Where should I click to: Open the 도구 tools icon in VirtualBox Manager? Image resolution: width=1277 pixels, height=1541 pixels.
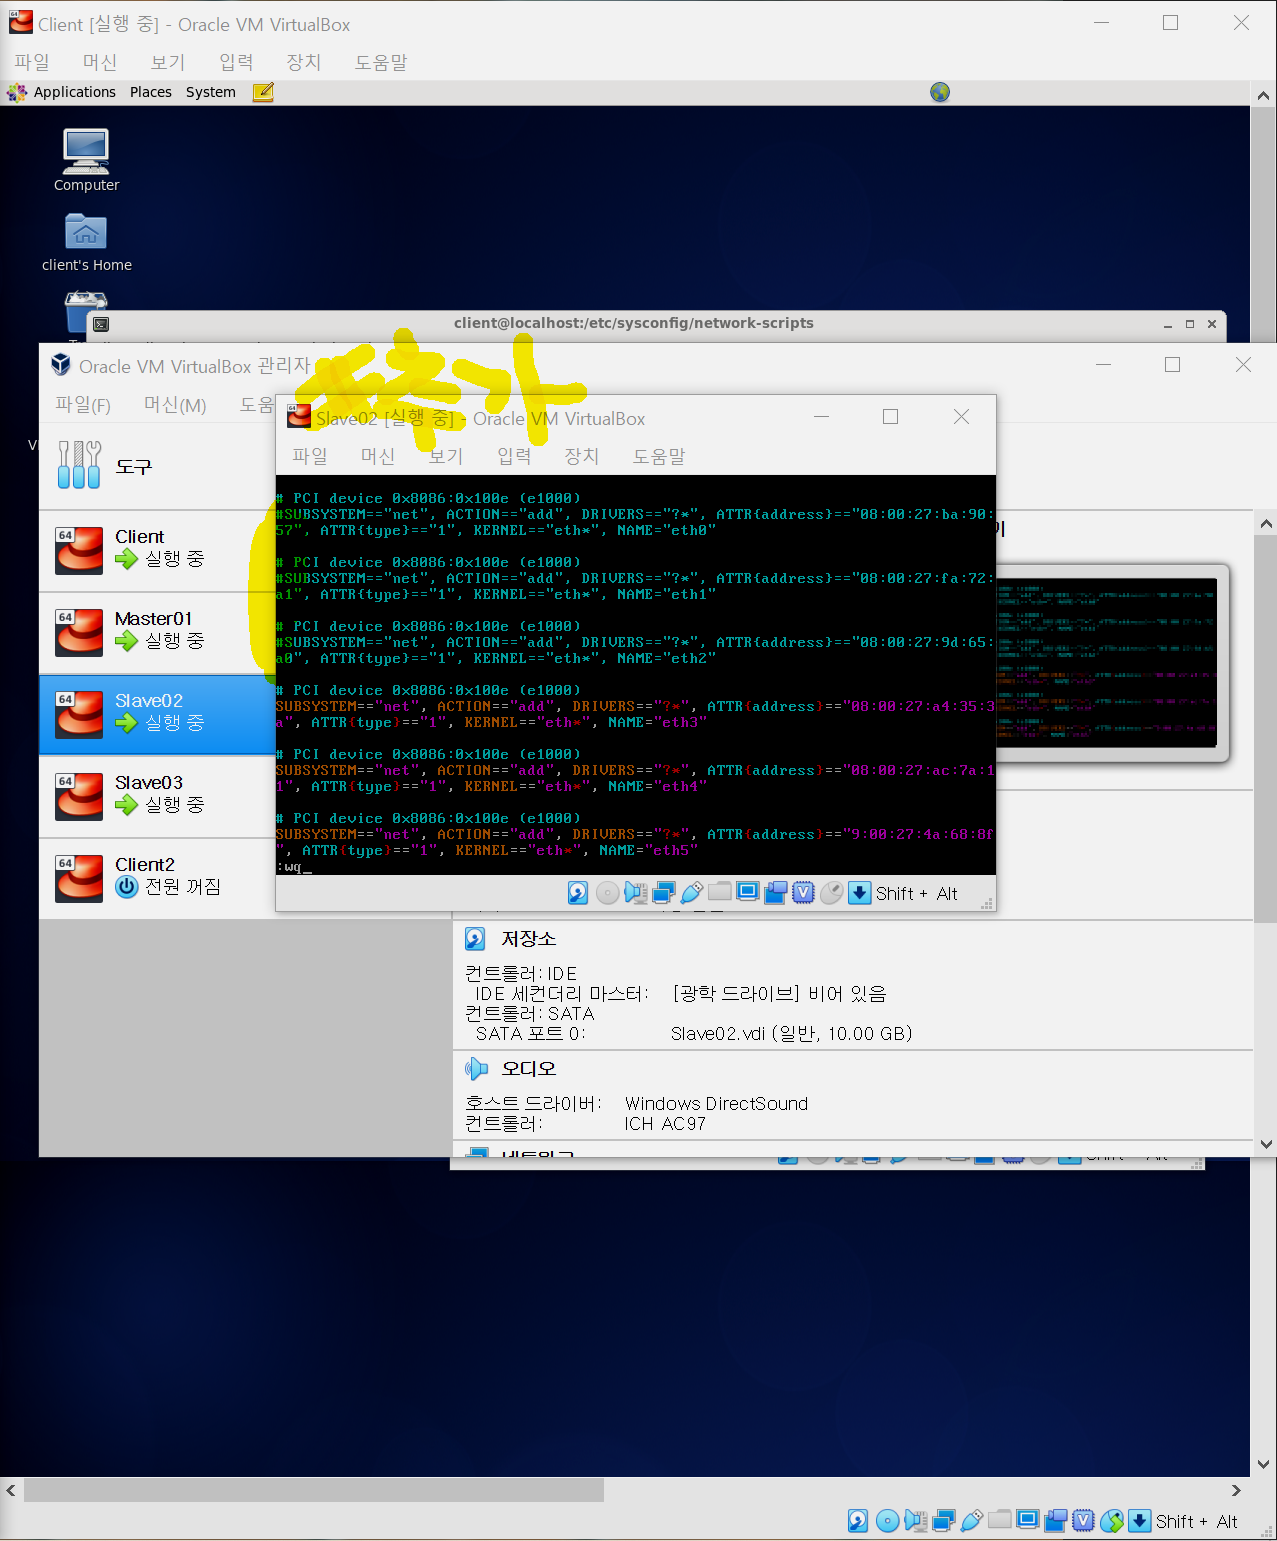pos(79,465)
